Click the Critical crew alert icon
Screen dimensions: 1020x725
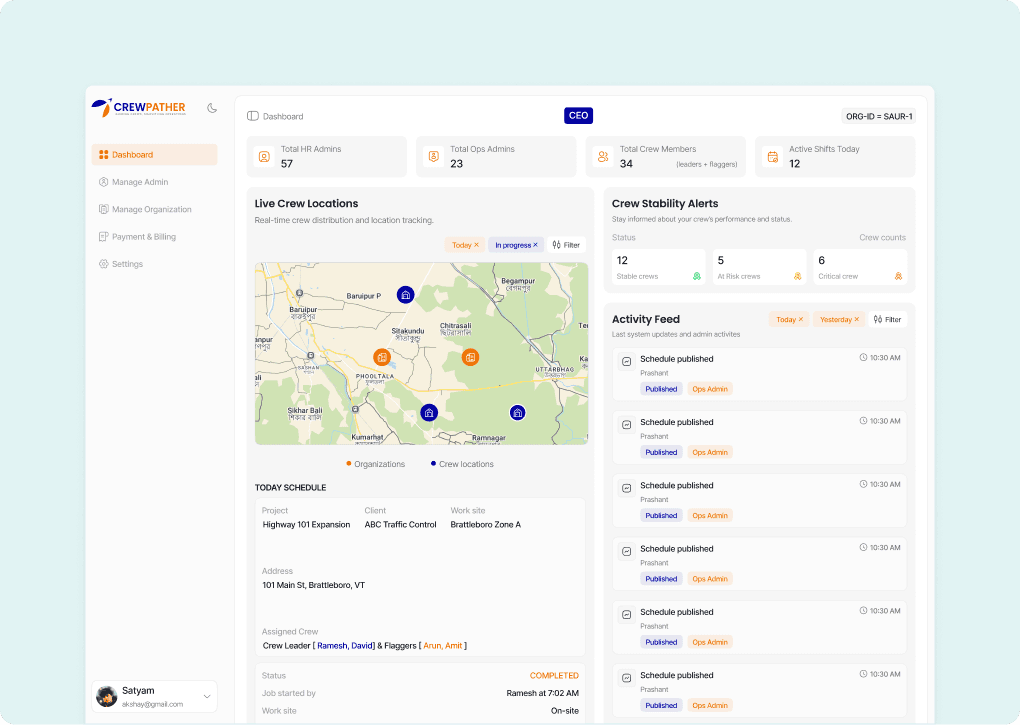[x=898, y=276]
